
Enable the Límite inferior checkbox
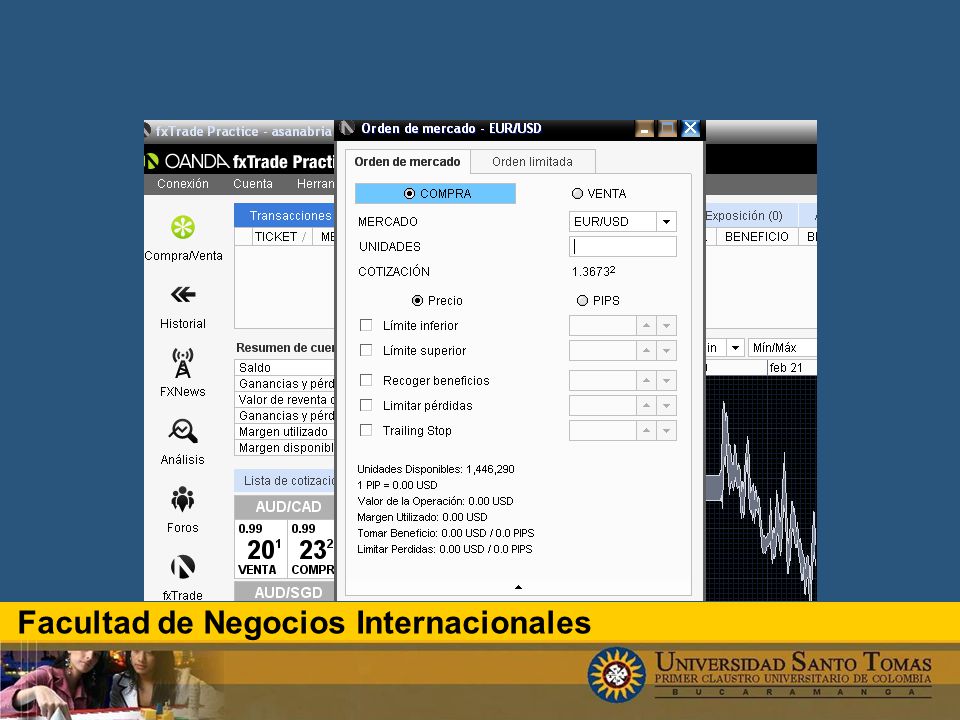pos(366,325)
